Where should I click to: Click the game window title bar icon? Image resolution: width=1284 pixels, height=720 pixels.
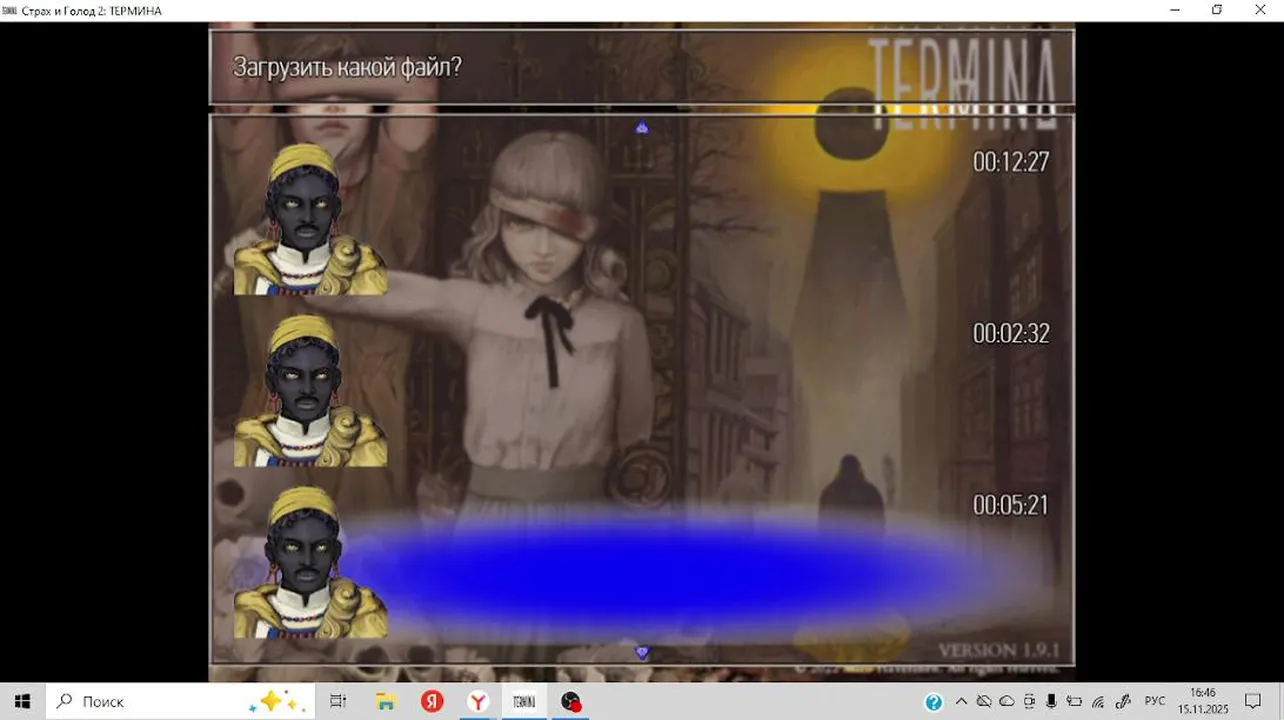(x=9, y=10)
